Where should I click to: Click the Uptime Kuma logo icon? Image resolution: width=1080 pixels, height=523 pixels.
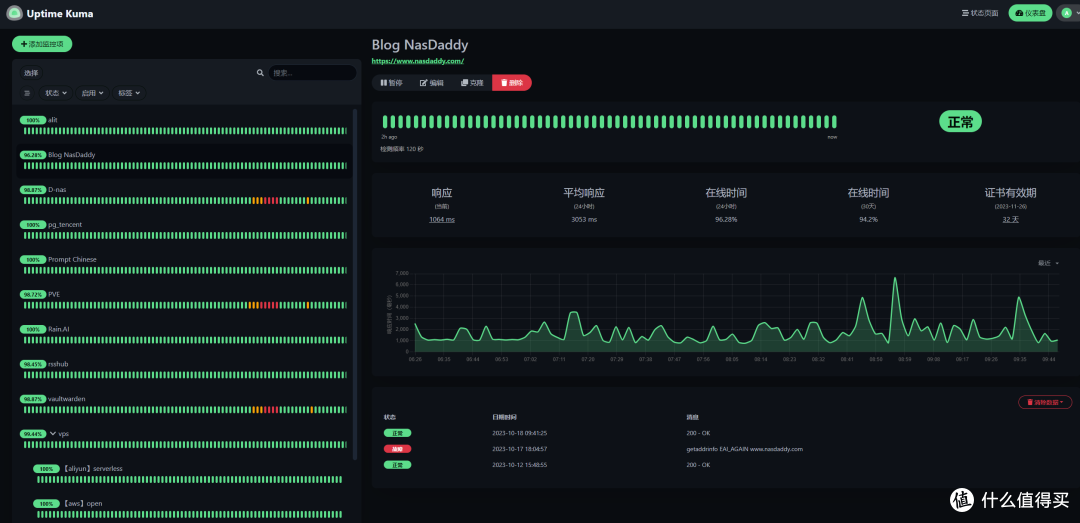(x=14, y=13)
